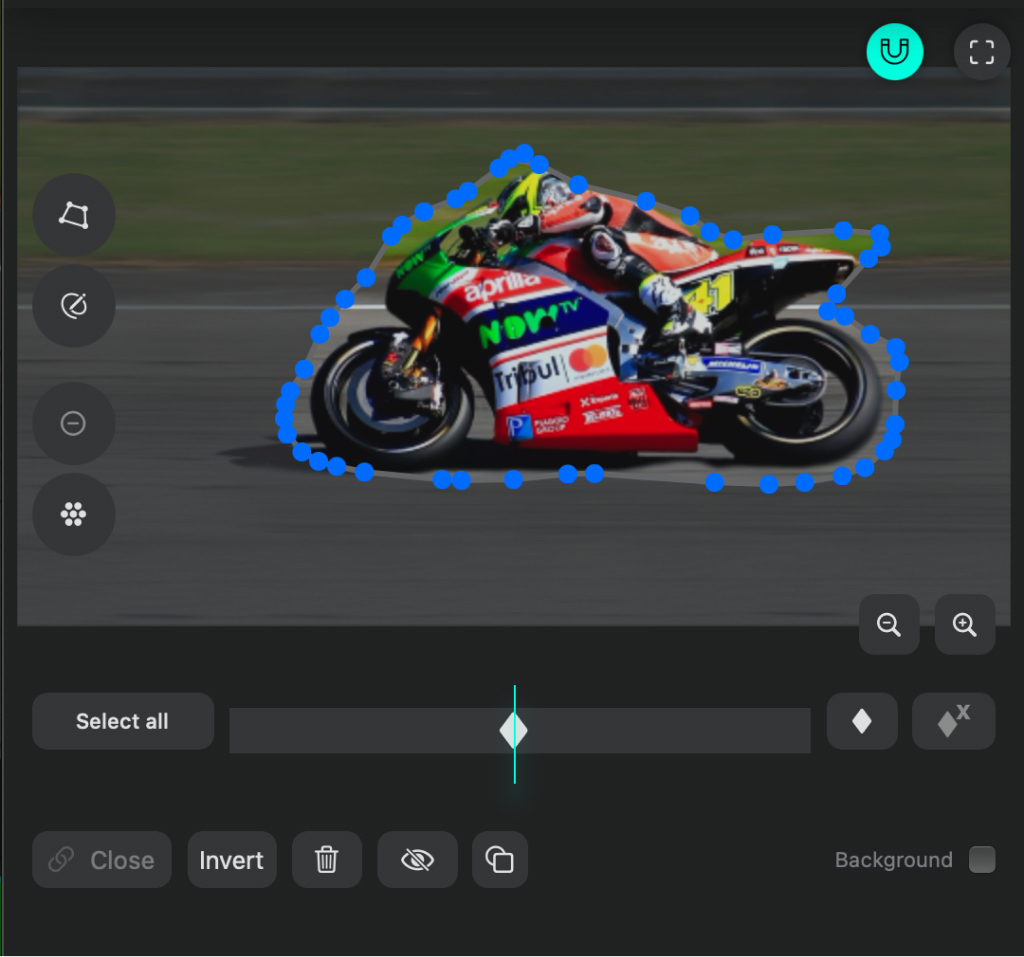
Task: Click the motorcycle preview image
Action: [513, 346]
